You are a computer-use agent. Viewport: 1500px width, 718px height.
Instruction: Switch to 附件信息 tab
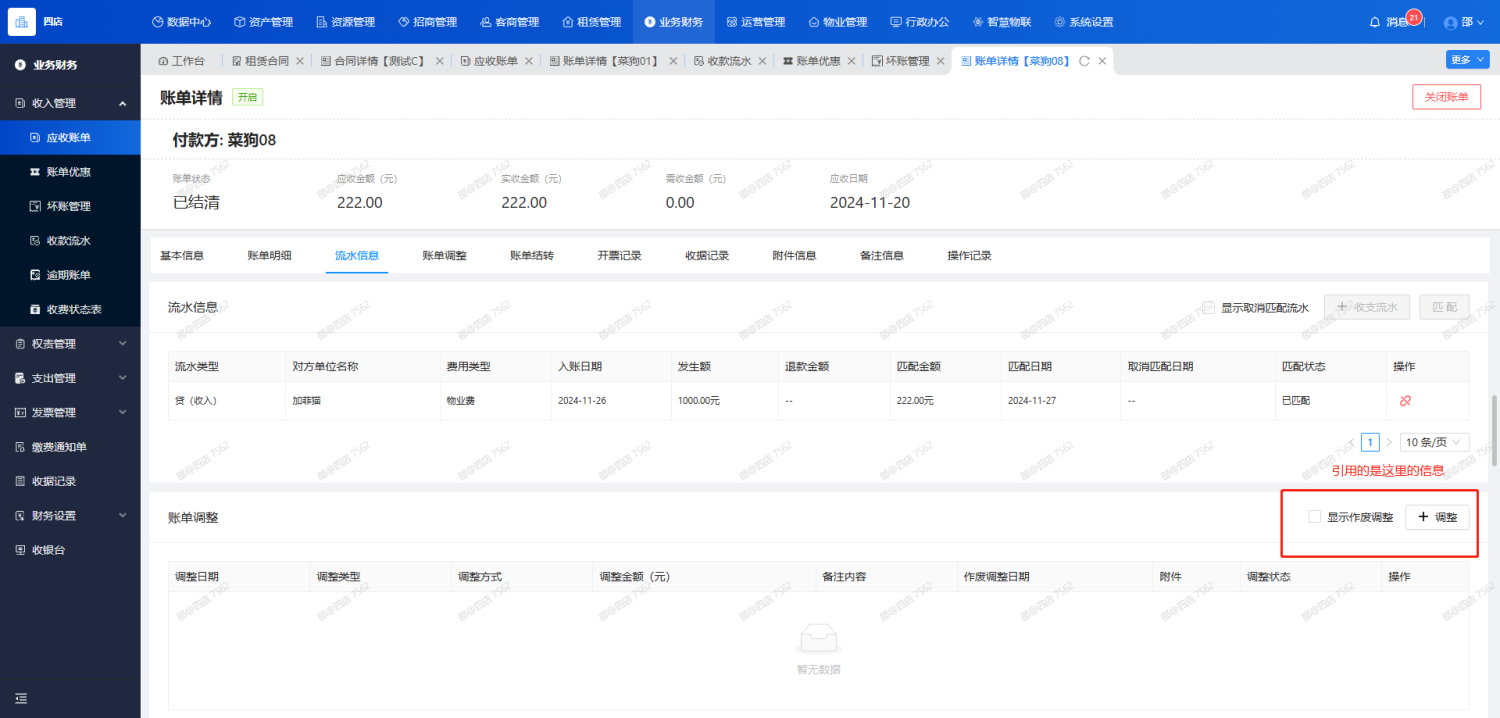coord(795,256)
